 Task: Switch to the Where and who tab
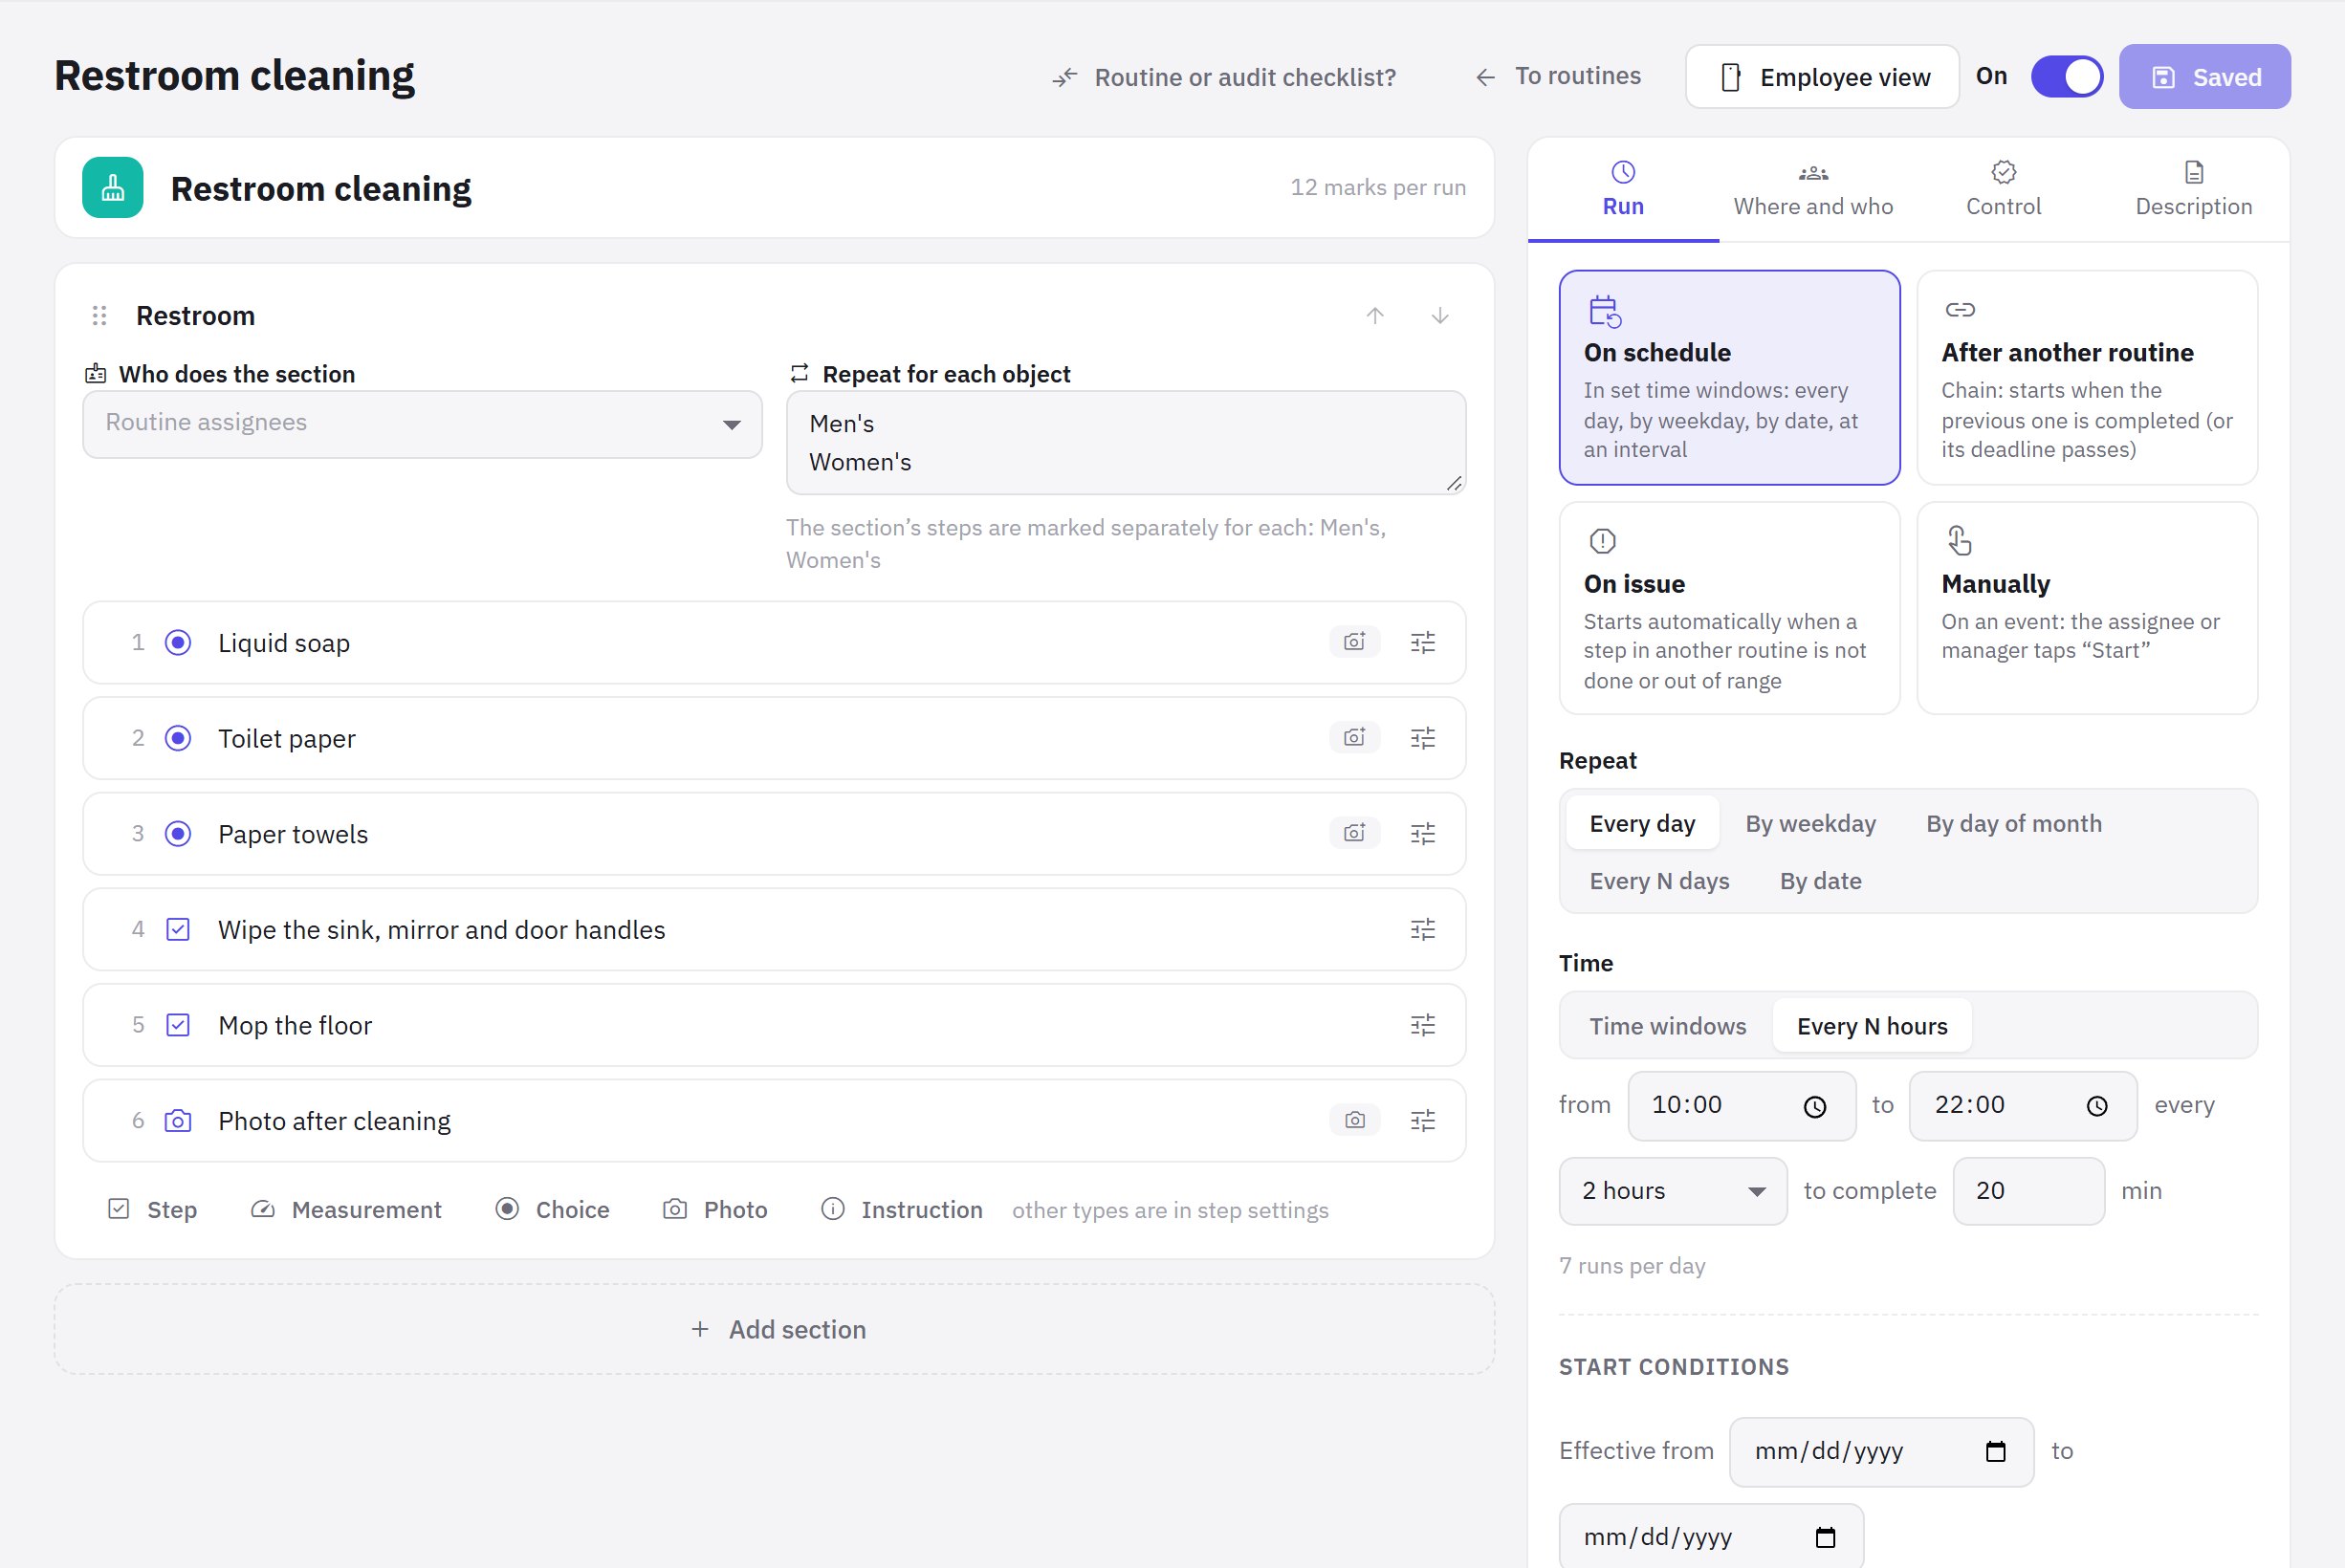(x=1812, y=189)
